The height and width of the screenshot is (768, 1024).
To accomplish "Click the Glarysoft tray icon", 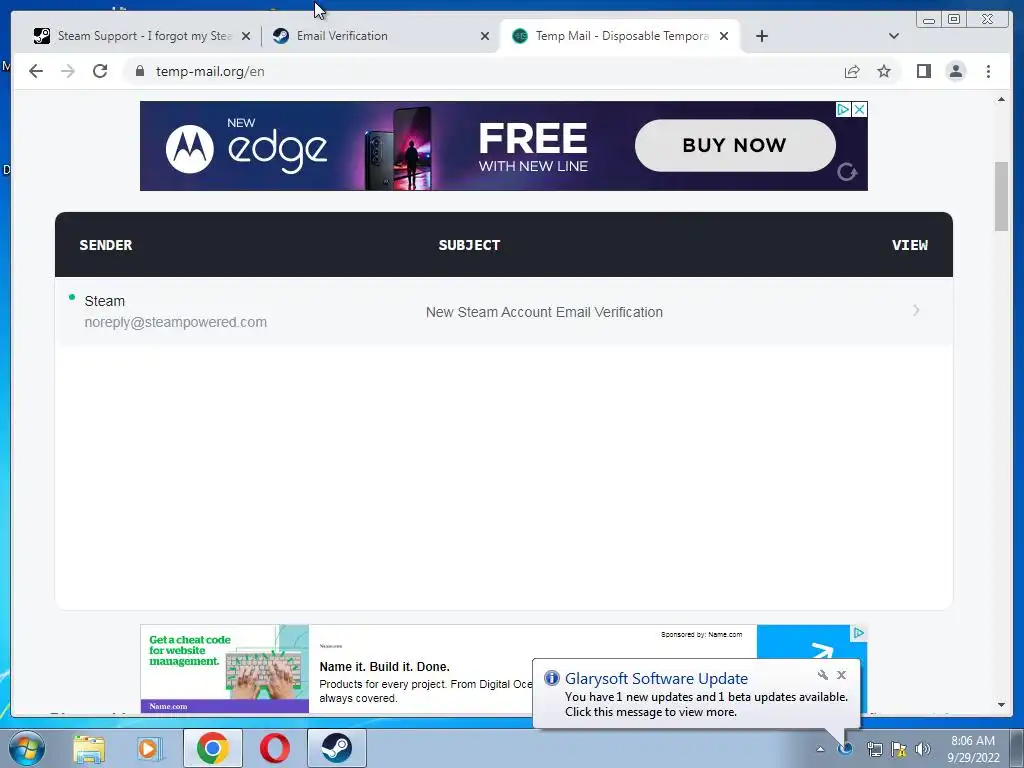I will tap(846, 748).
